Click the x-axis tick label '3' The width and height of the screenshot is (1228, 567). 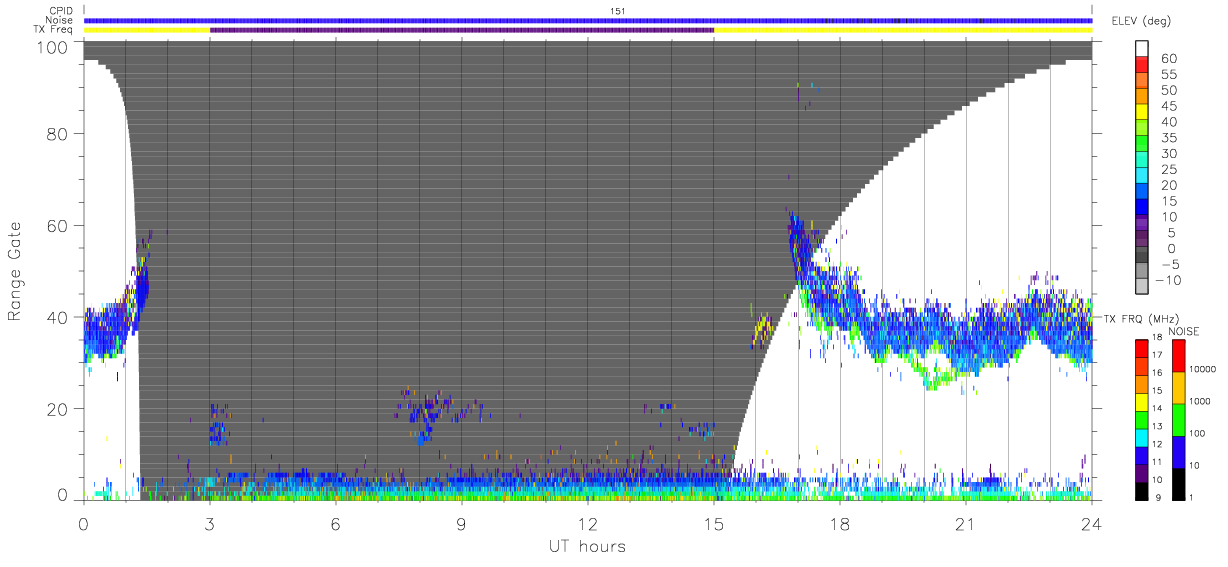pos(210,524)
